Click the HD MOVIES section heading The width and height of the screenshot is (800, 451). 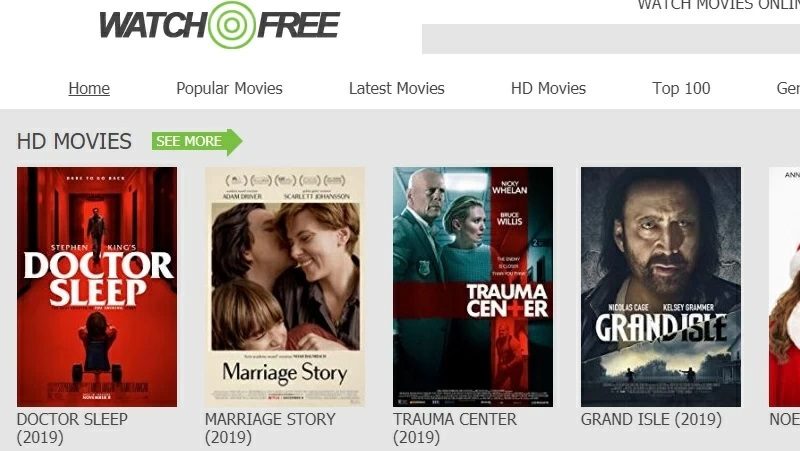point(74,141)
